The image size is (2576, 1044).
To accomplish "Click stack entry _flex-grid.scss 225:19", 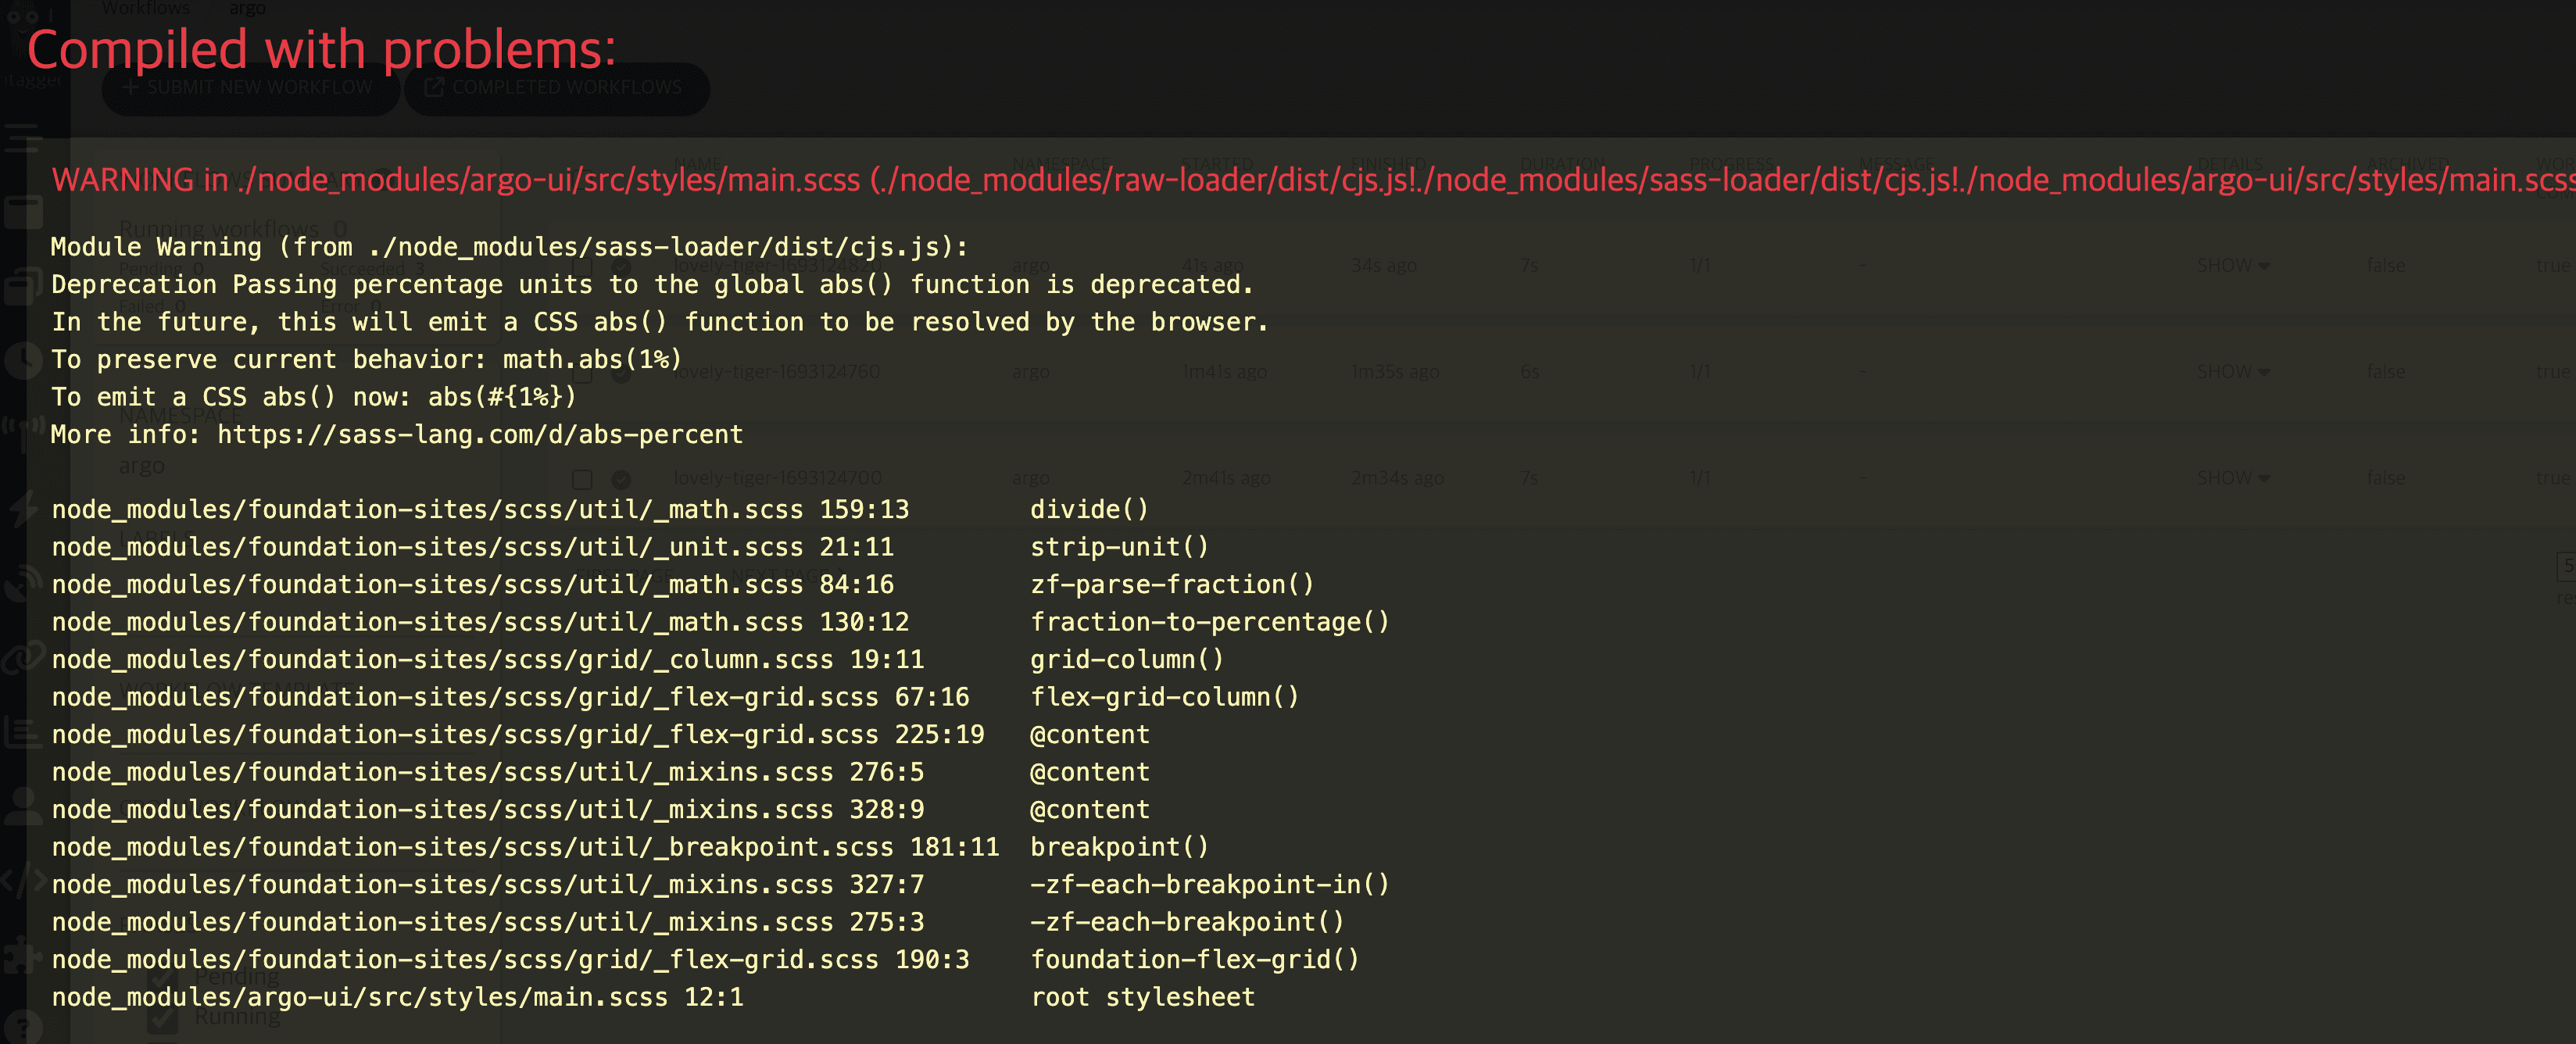I will [517, 735].
